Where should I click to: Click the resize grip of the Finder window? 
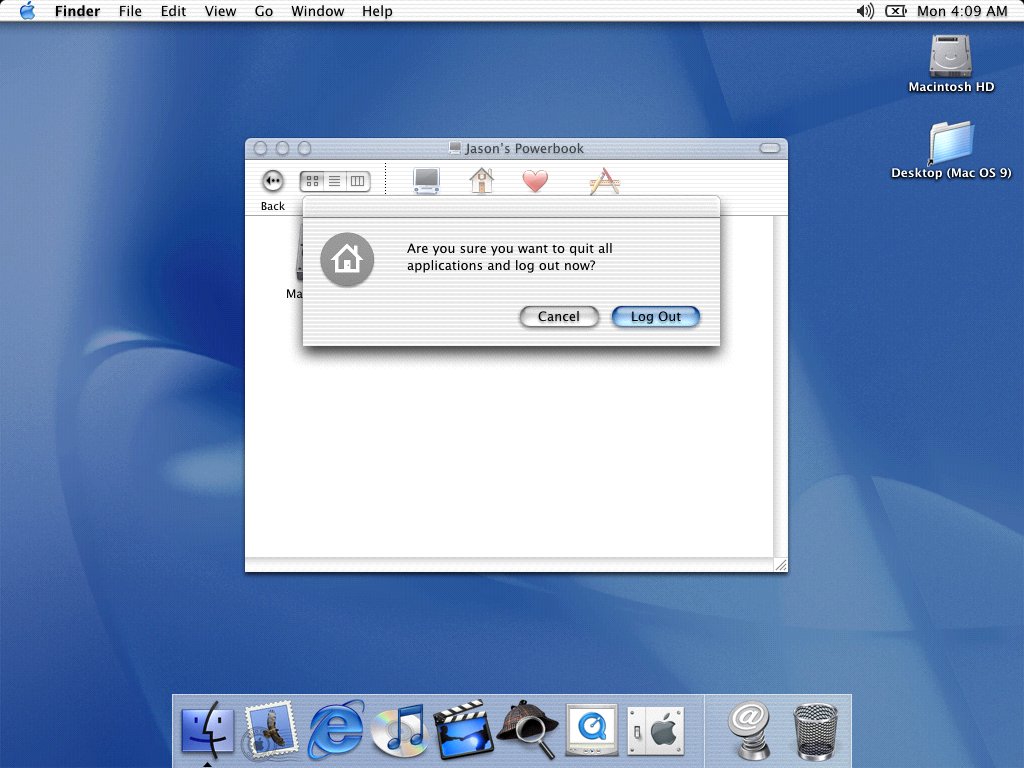coord(780,565)
